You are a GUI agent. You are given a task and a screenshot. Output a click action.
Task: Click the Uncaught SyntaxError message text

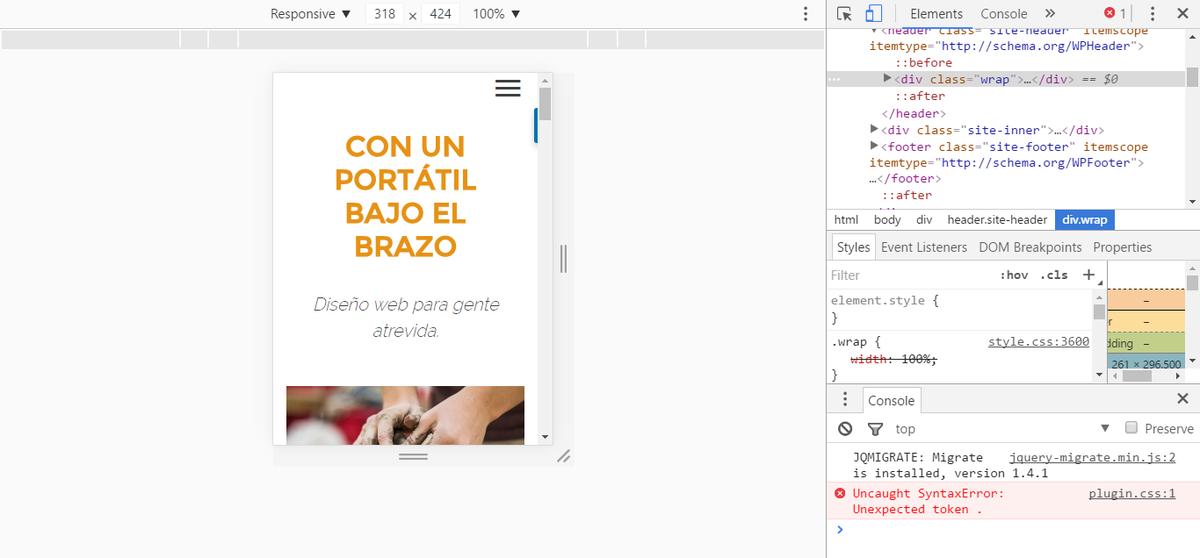929,501
